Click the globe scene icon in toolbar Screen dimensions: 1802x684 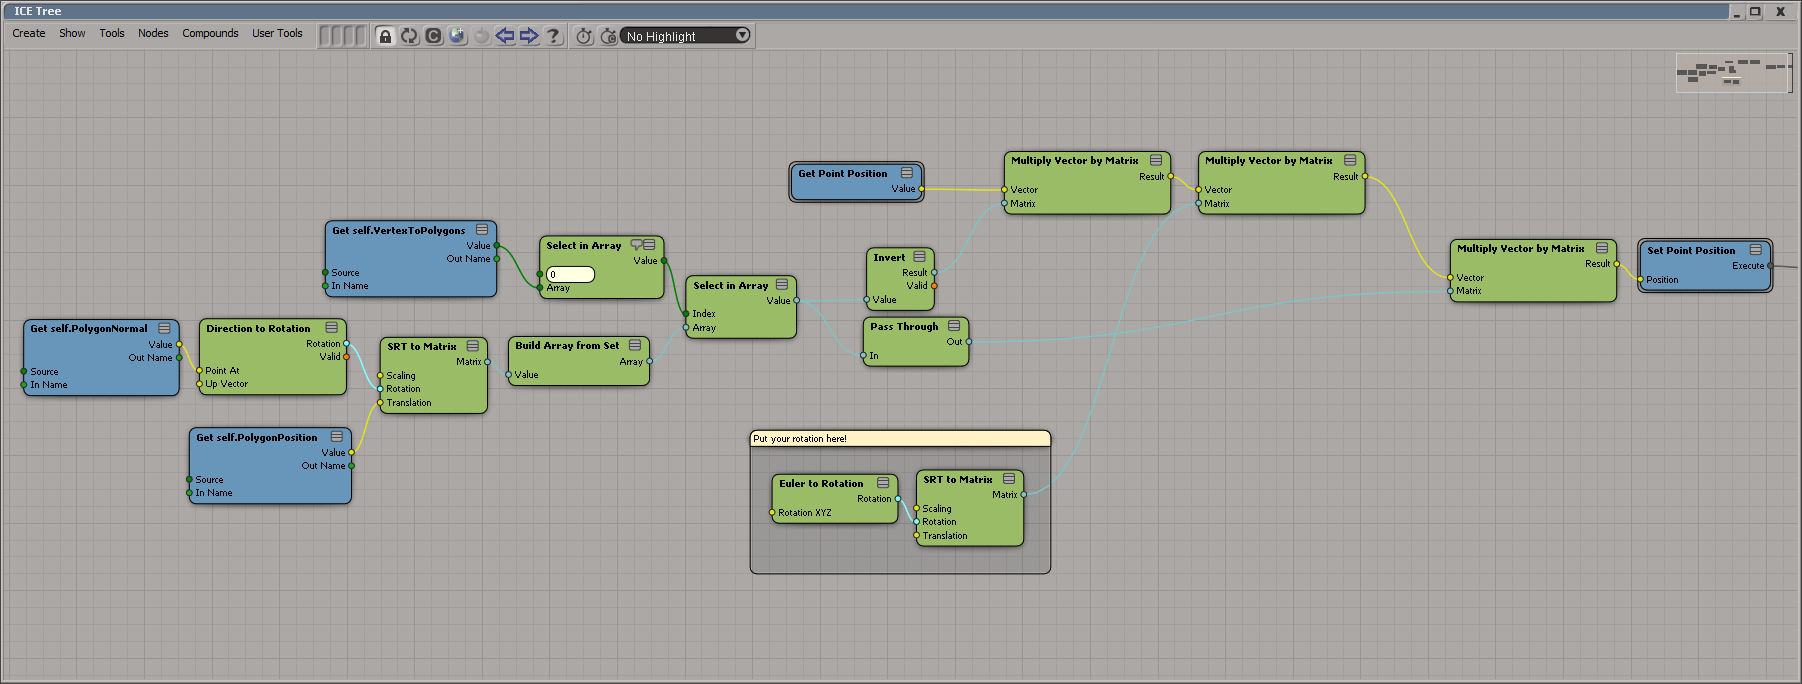pyautogui.click(x=457, y=36)
